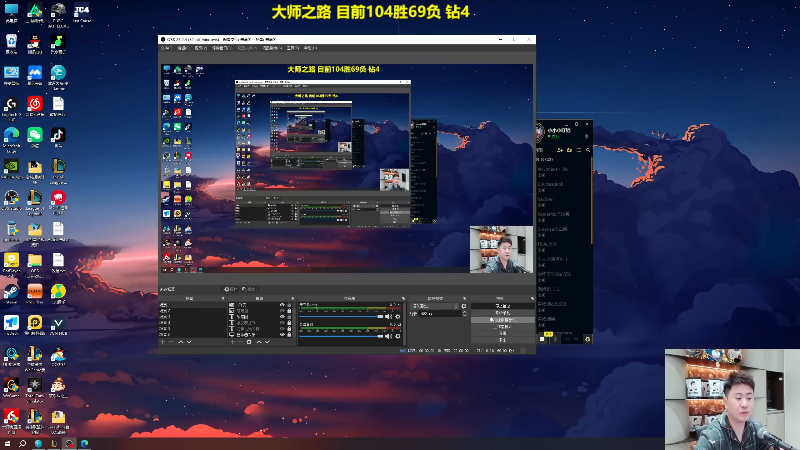Add a new scene with plus icon
Viewport: 800px width, 450px height.
click(x=162, y=342)
